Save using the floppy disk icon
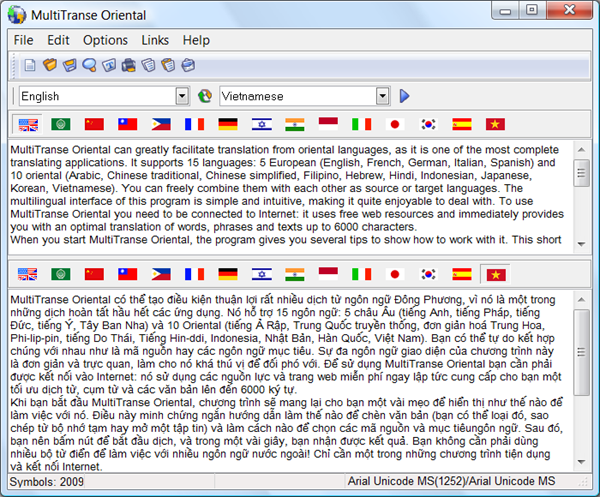The width and height of the screenshot is (600, 497). click(x=69, y=65)
